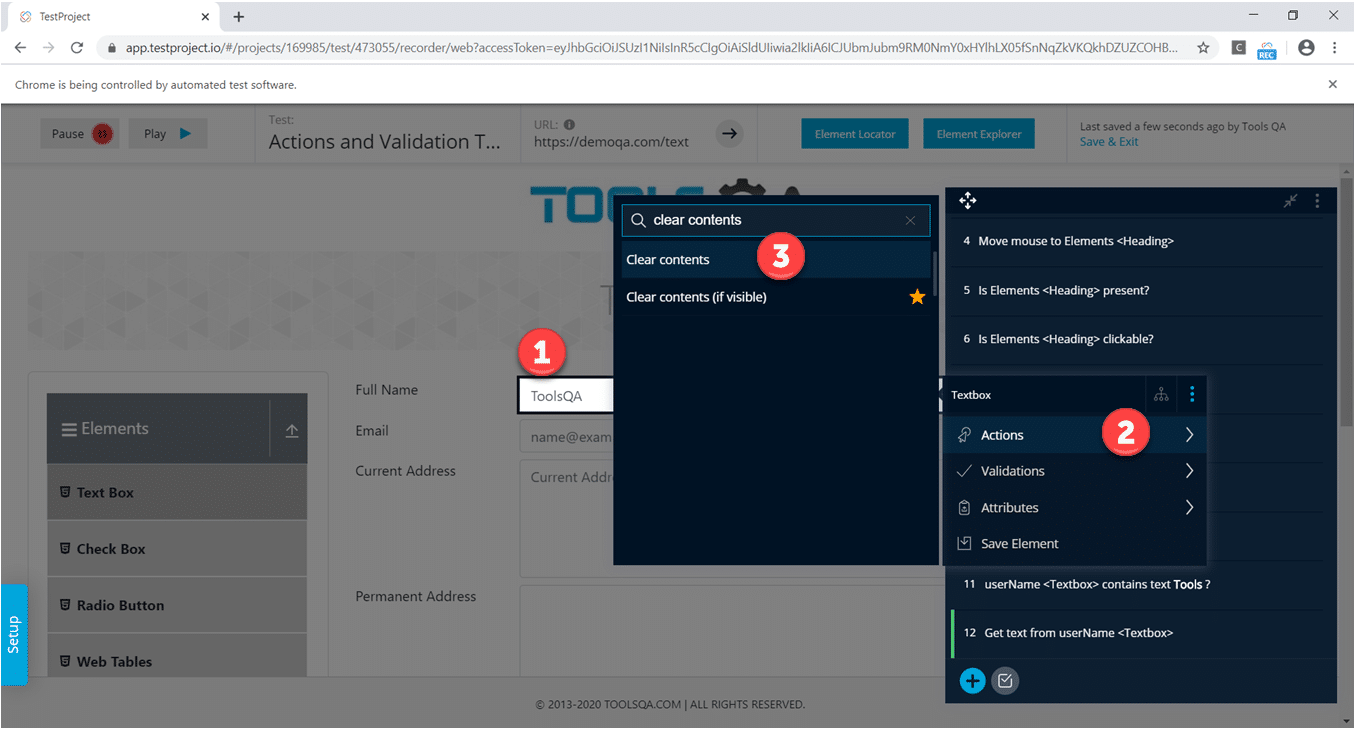1355x729 pixels.
Task: Clear the search box with X icon
Action: 910,220
